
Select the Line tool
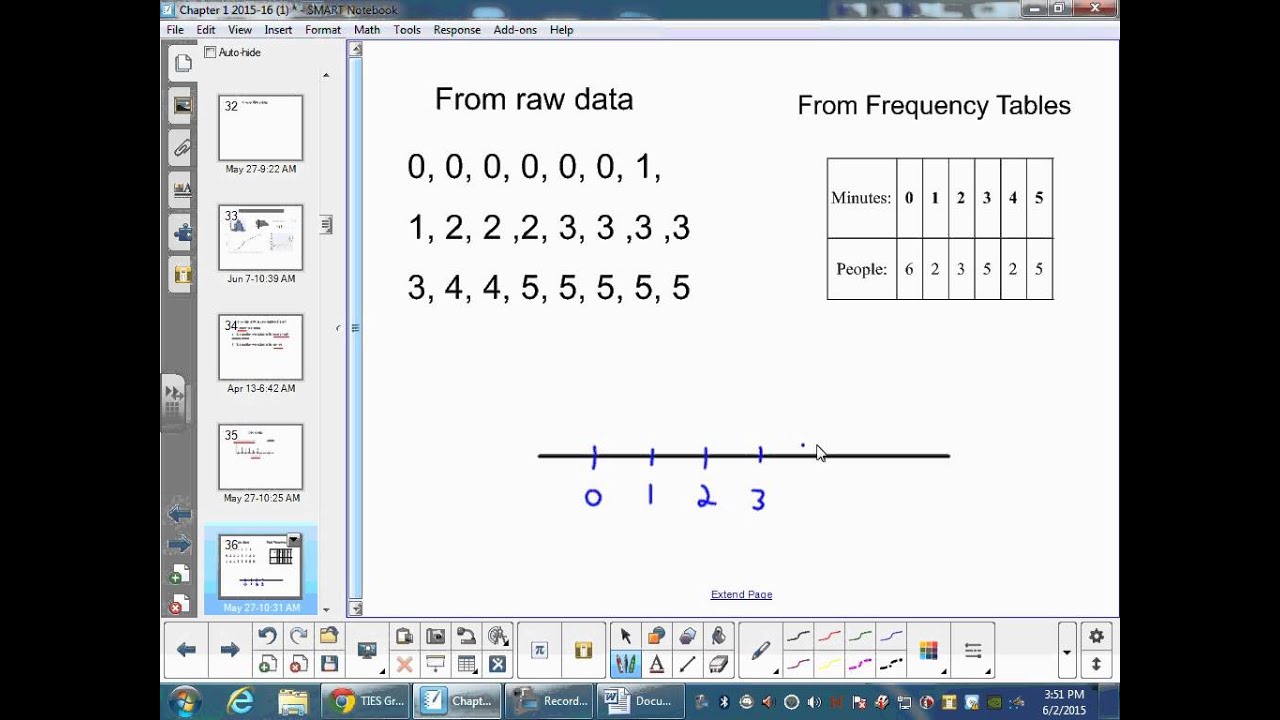[688, 664]
